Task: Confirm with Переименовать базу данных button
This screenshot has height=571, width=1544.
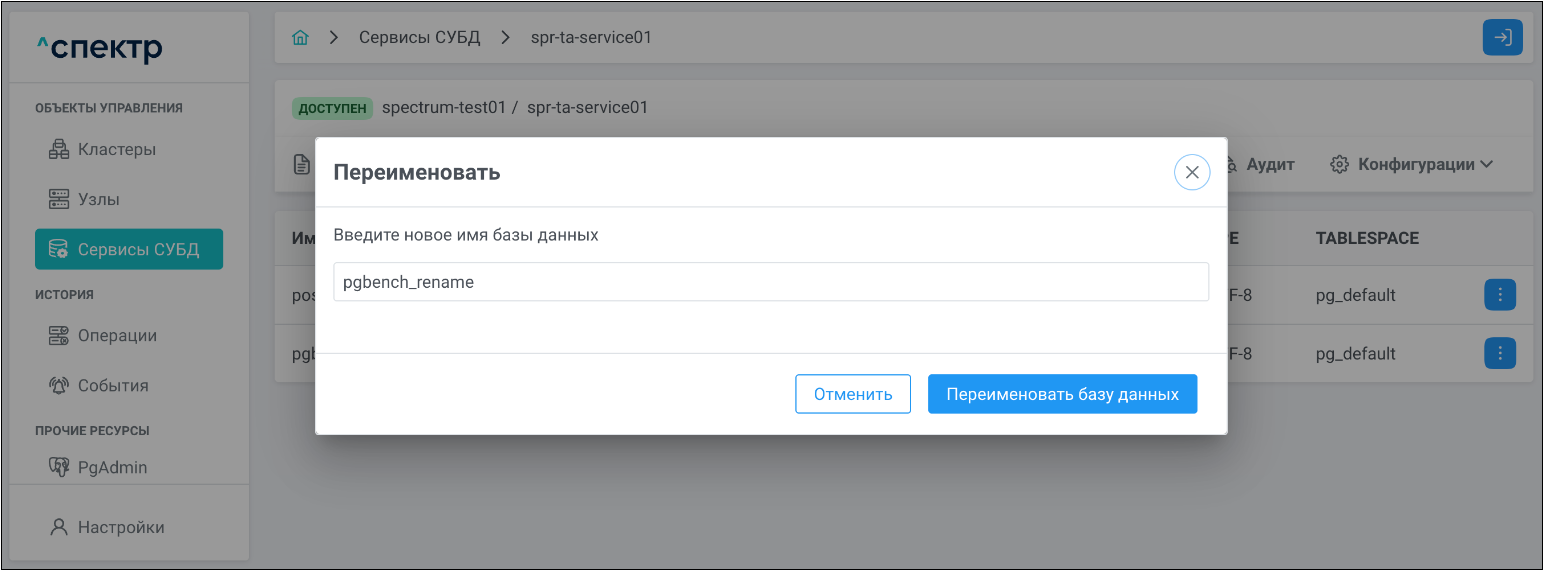Action: [x=1062, y=394]
